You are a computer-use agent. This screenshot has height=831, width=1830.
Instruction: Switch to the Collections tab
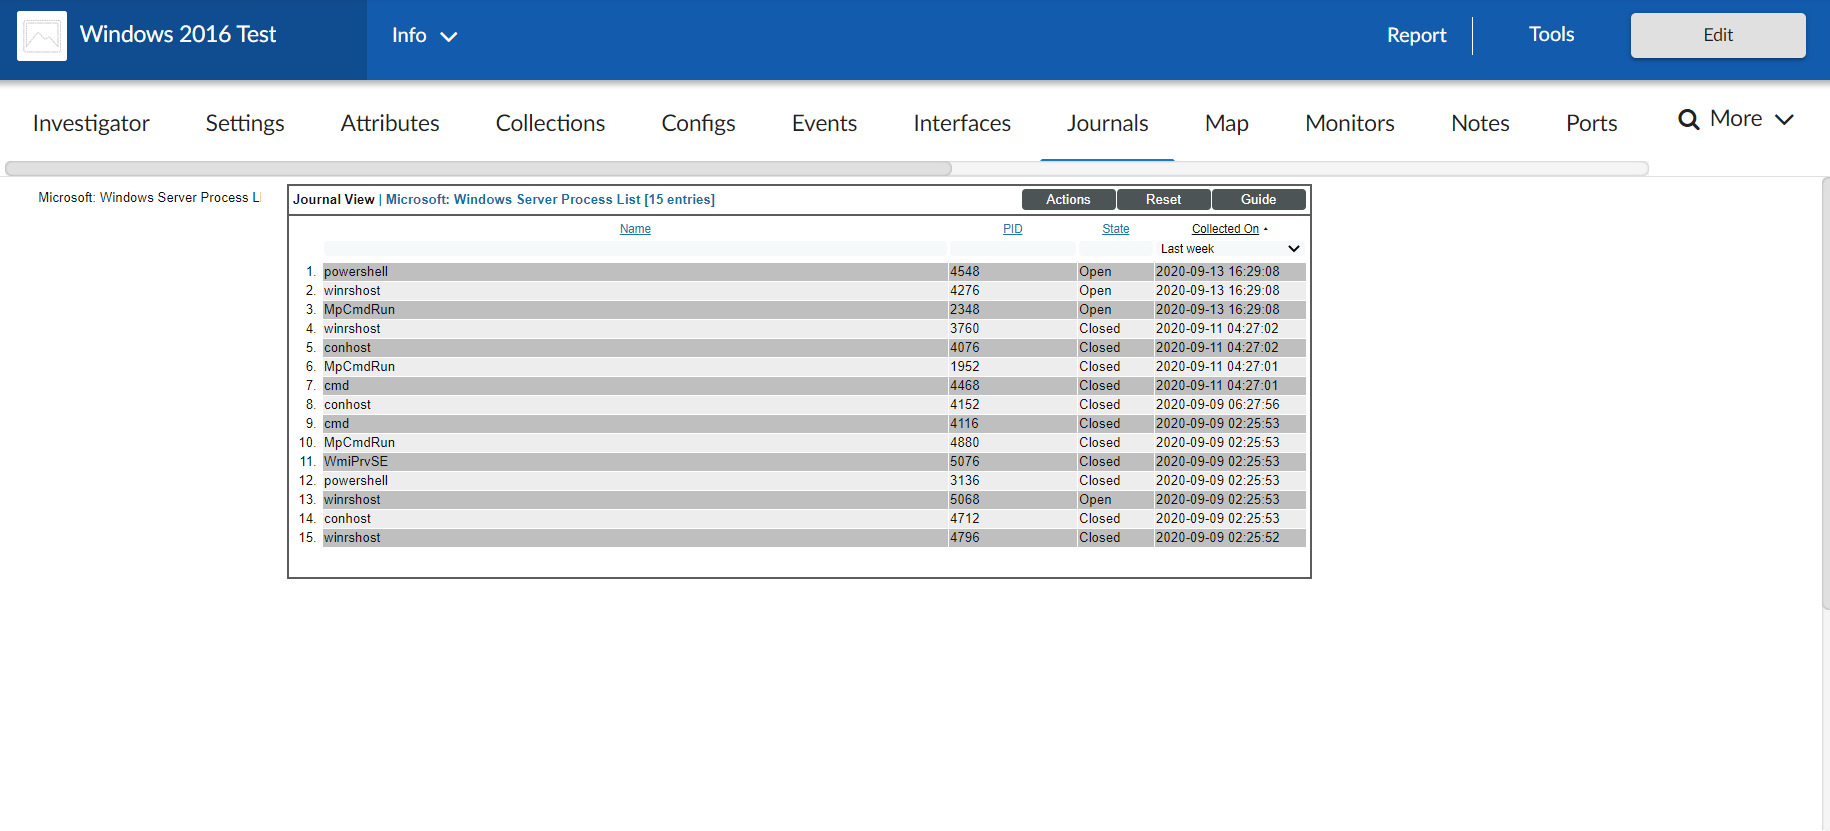pos(550,123)
